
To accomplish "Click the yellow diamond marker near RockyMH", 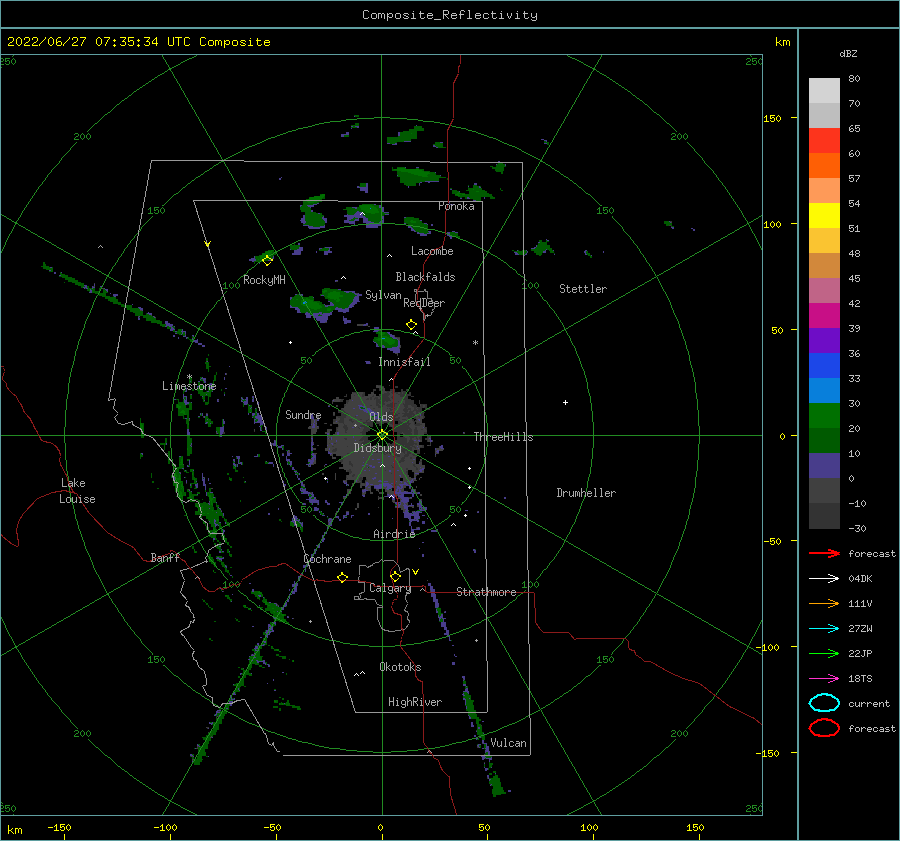I will click(267, 261).
